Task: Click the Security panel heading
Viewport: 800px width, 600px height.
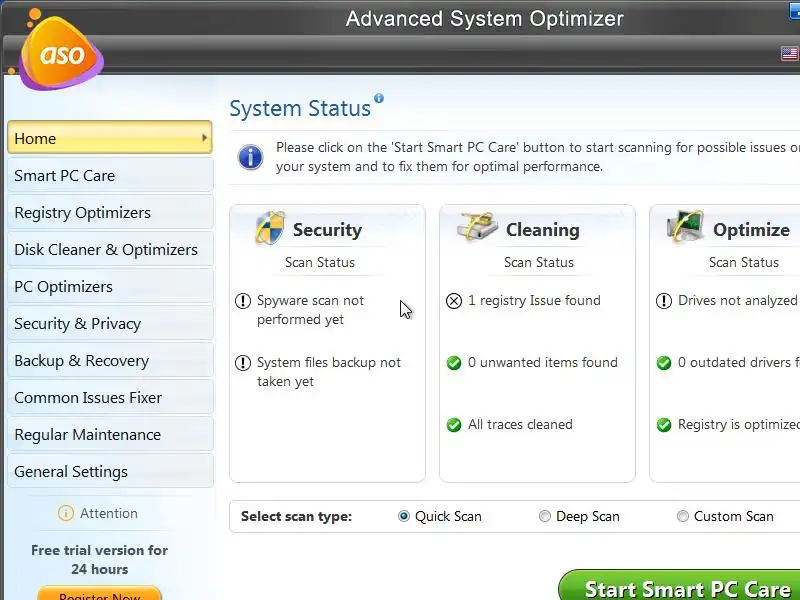Action: point(327,230)
